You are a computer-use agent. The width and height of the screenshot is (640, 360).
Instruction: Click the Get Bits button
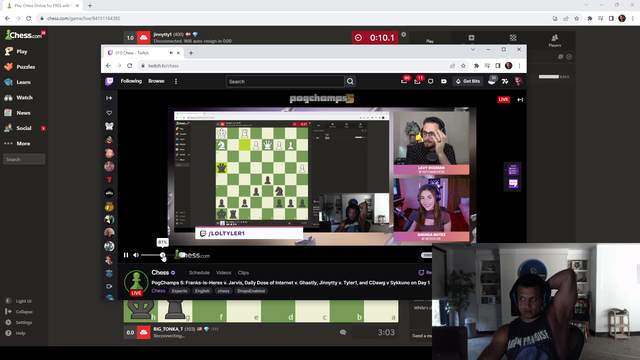(x=468, y=81)
